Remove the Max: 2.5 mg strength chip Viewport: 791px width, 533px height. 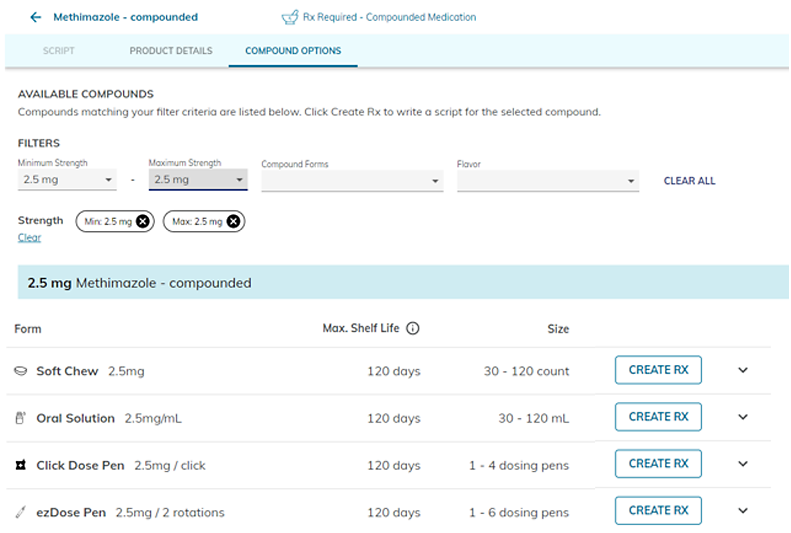click(x=234, y=221)
